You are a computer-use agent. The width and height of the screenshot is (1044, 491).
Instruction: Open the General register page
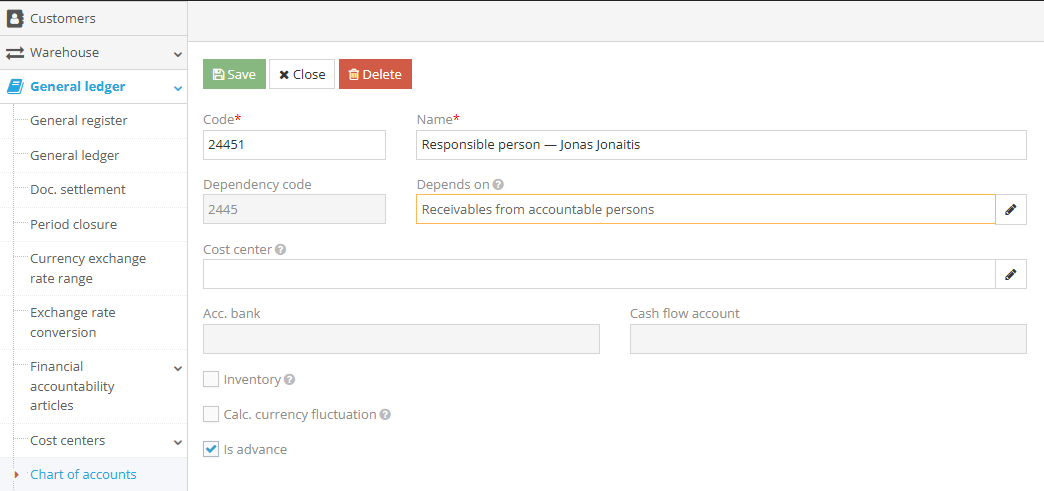pyautogui.click(x=79, y=121)
